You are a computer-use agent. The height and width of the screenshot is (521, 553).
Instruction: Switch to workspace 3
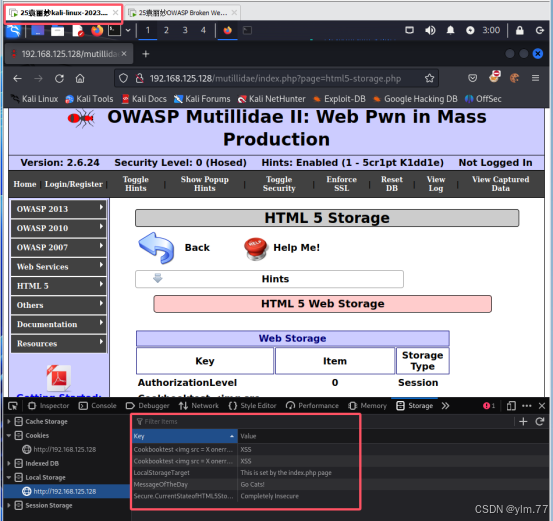[x=185, y=30]
